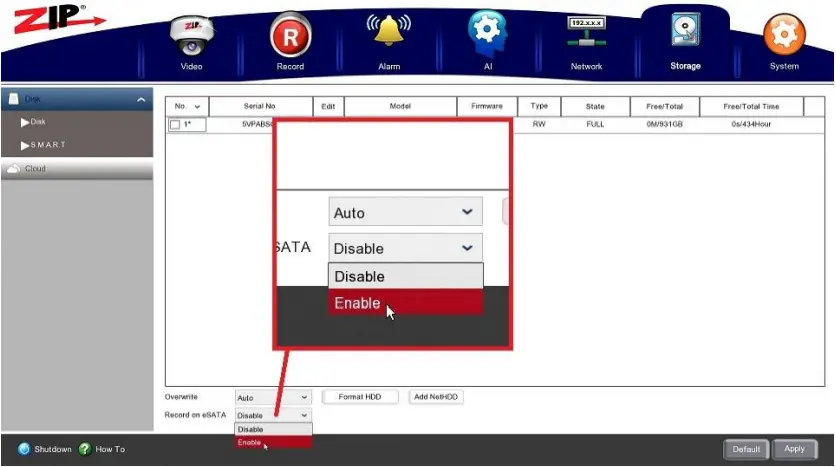This screenshot has height=467, width=836.
Task: Click the Type column header
Action: (539, 106)
